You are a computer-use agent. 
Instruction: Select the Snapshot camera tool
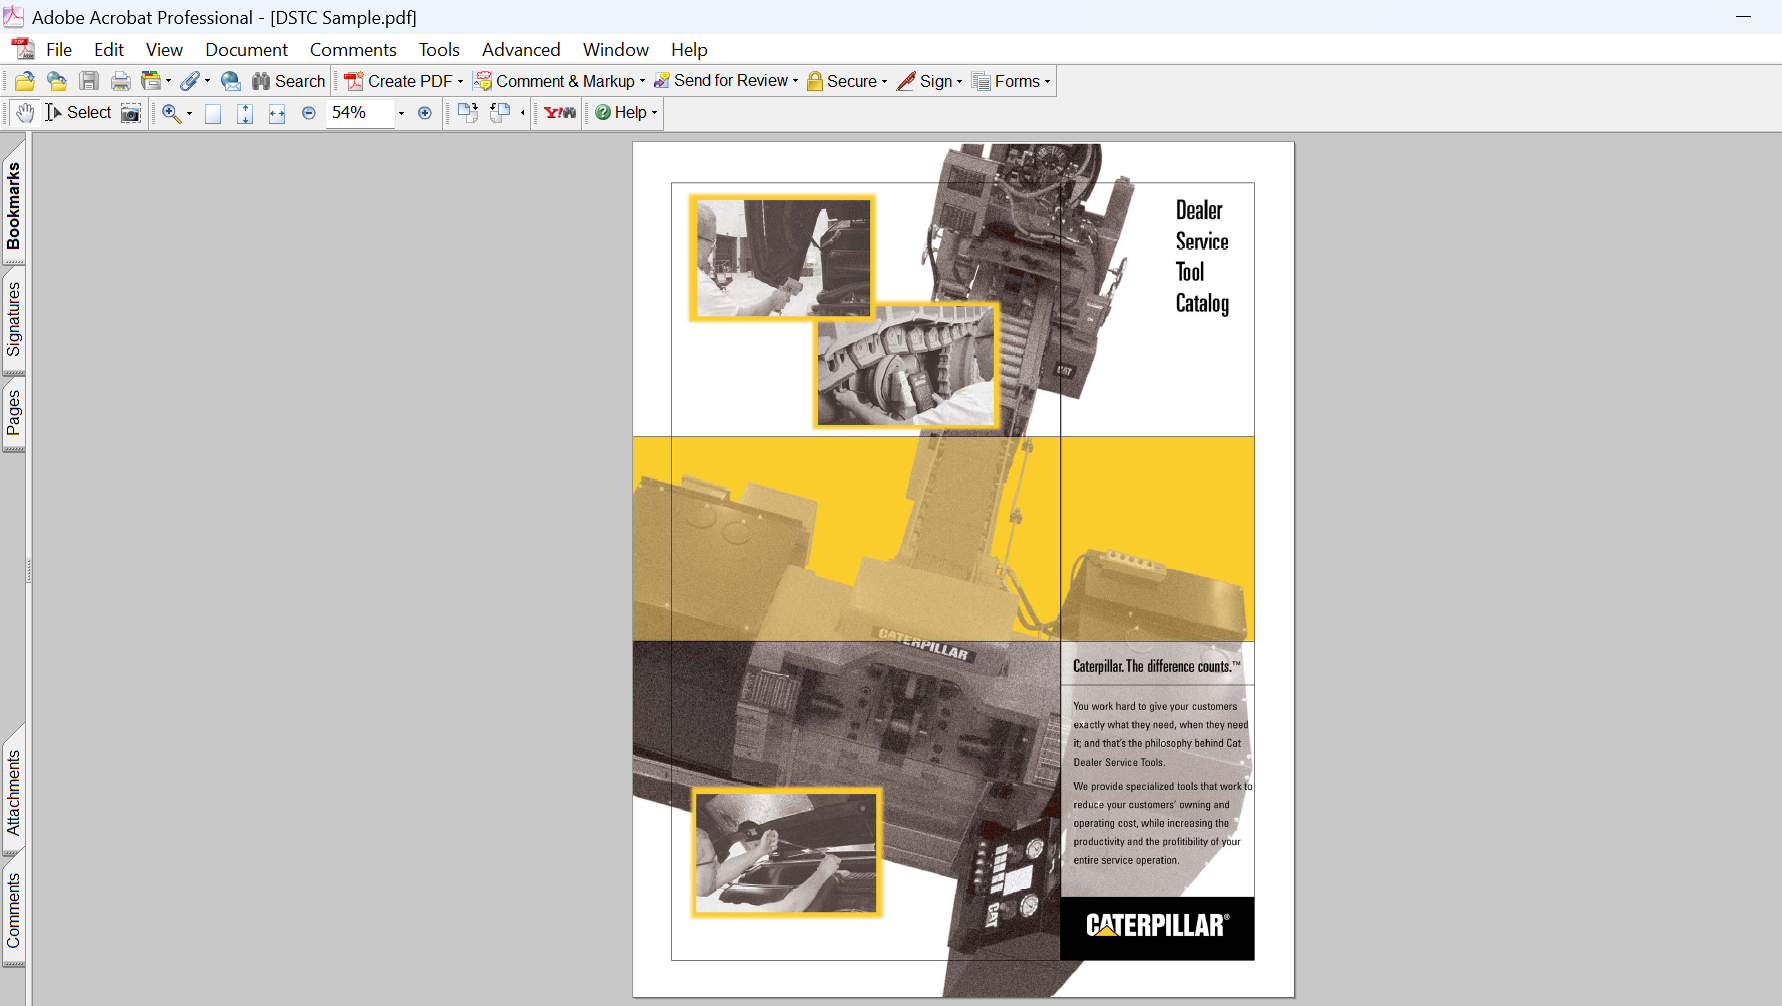(x=131, y=113)
